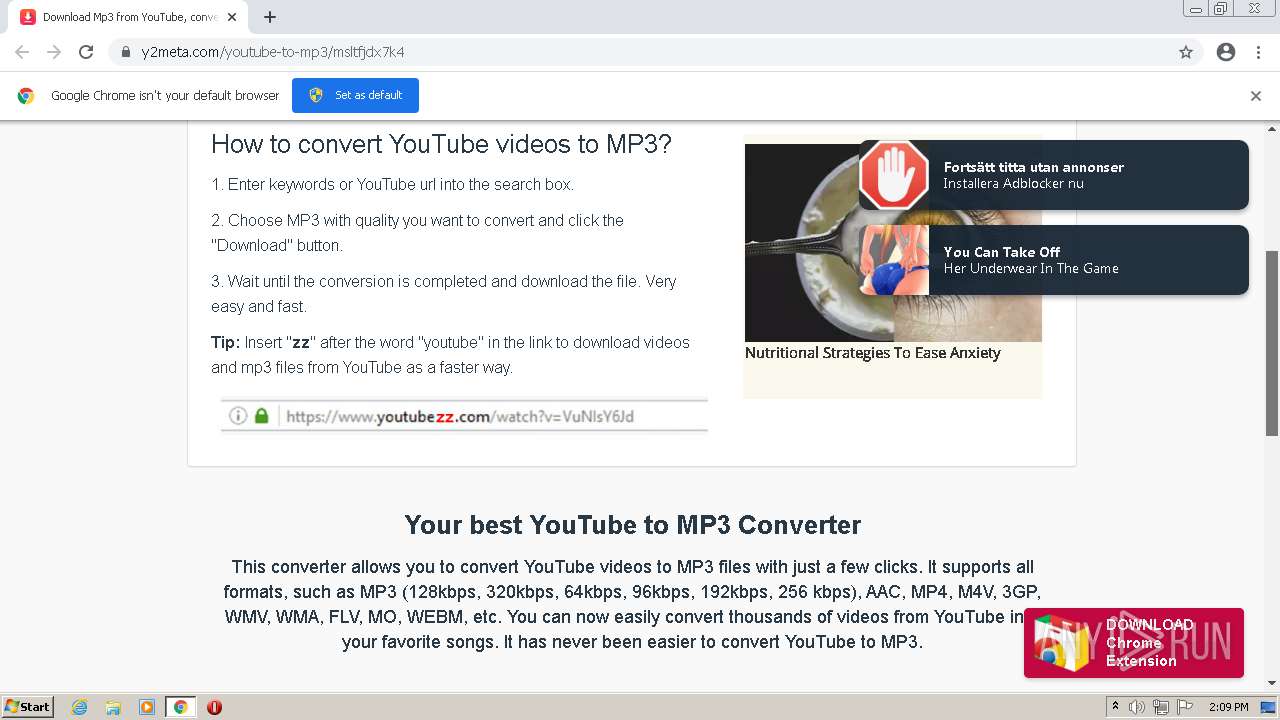Viewport: 1280px width, 720px height.
Task: Click step 1 'Enter keywords or YouTube url' text
Action: pyautogui.click(x=392, y=184)
